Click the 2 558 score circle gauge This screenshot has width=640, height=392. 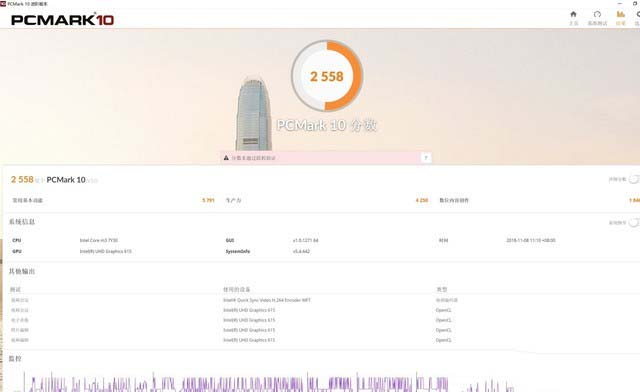click(x=327, y=76)
